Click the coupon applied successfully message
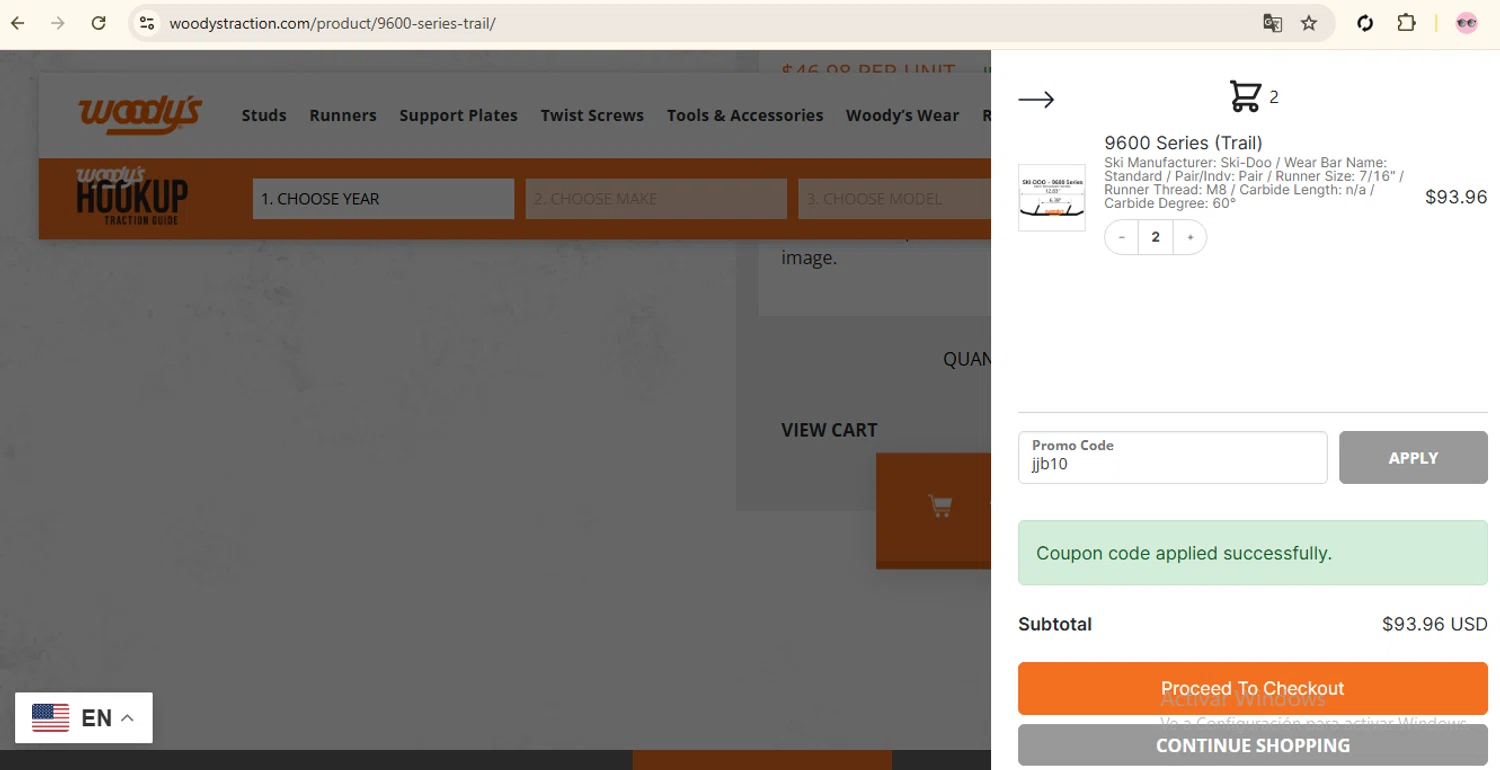The width and height of the screenshot is (1500, 770). coord(1252,552)
